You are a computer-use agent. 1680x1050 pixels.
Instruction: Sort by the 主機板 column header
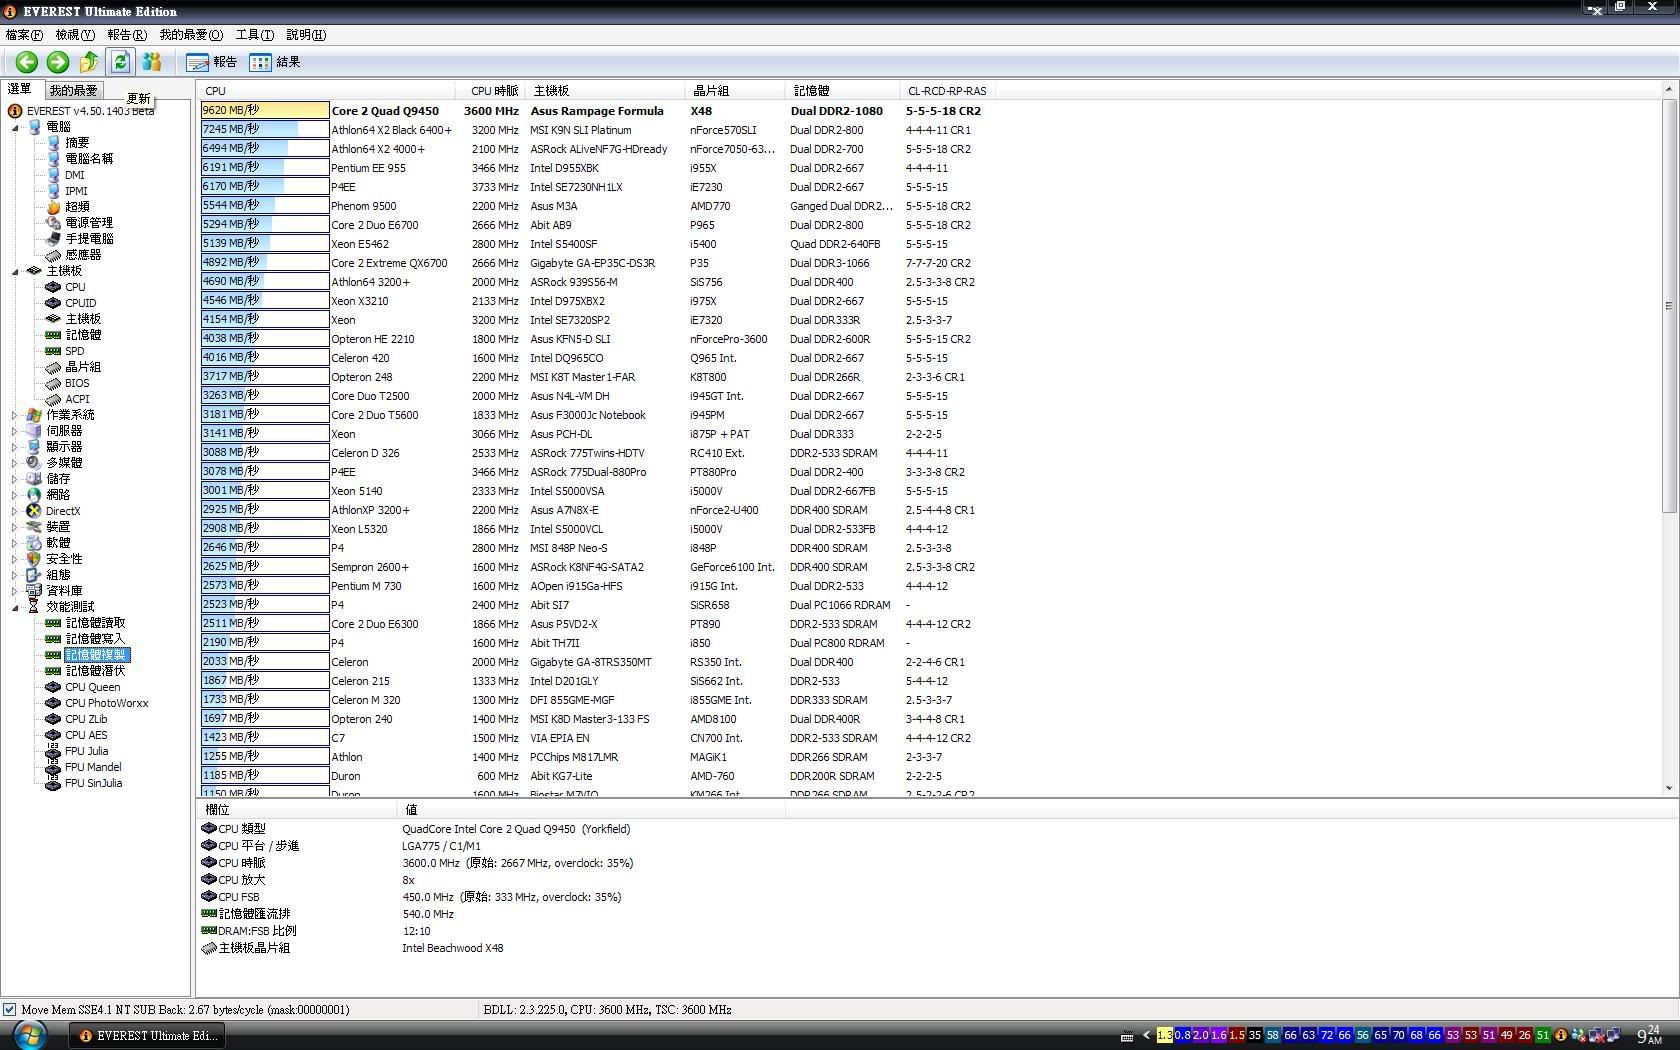(x=605, y=91)
